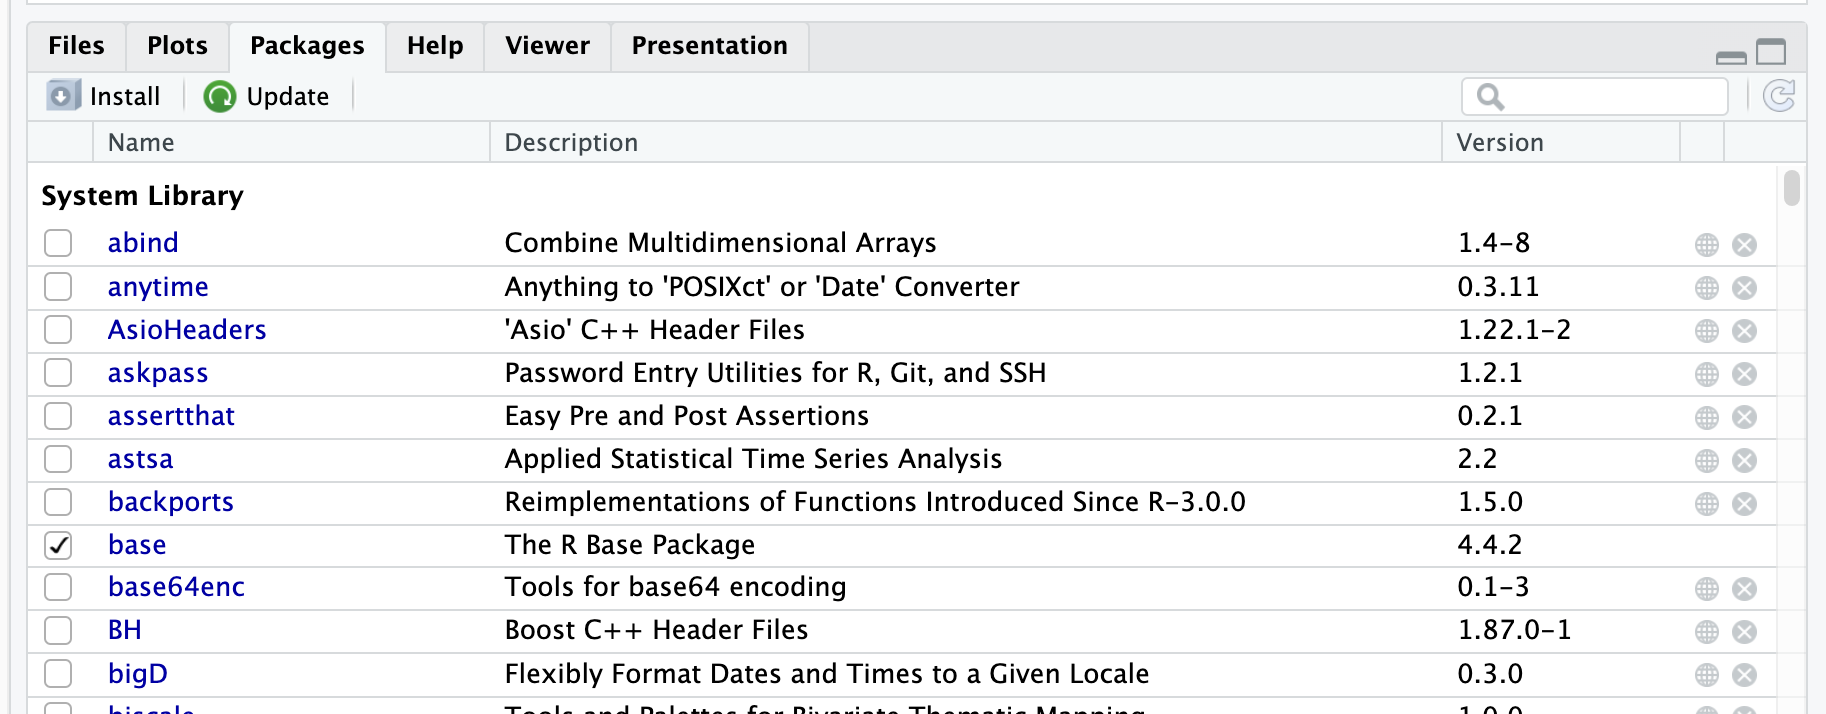Load the backports package via checkbox
Image resolution: width=1826 pixels, height=714 pixels.
[58, 502]
